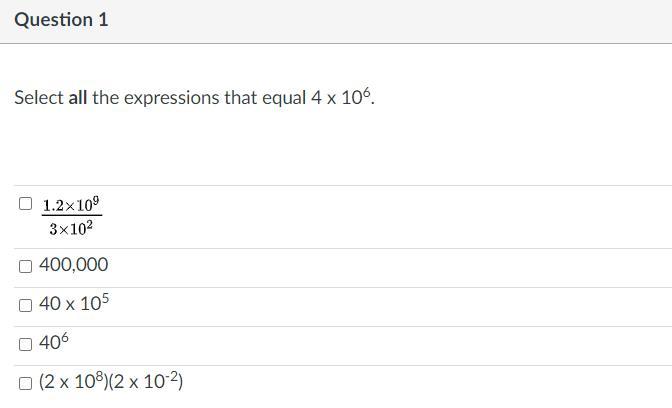Click the "(2 x 10⁸)(2 x 10⁻²)" answer label
The image size is (672, 408).
coord(110,382)
